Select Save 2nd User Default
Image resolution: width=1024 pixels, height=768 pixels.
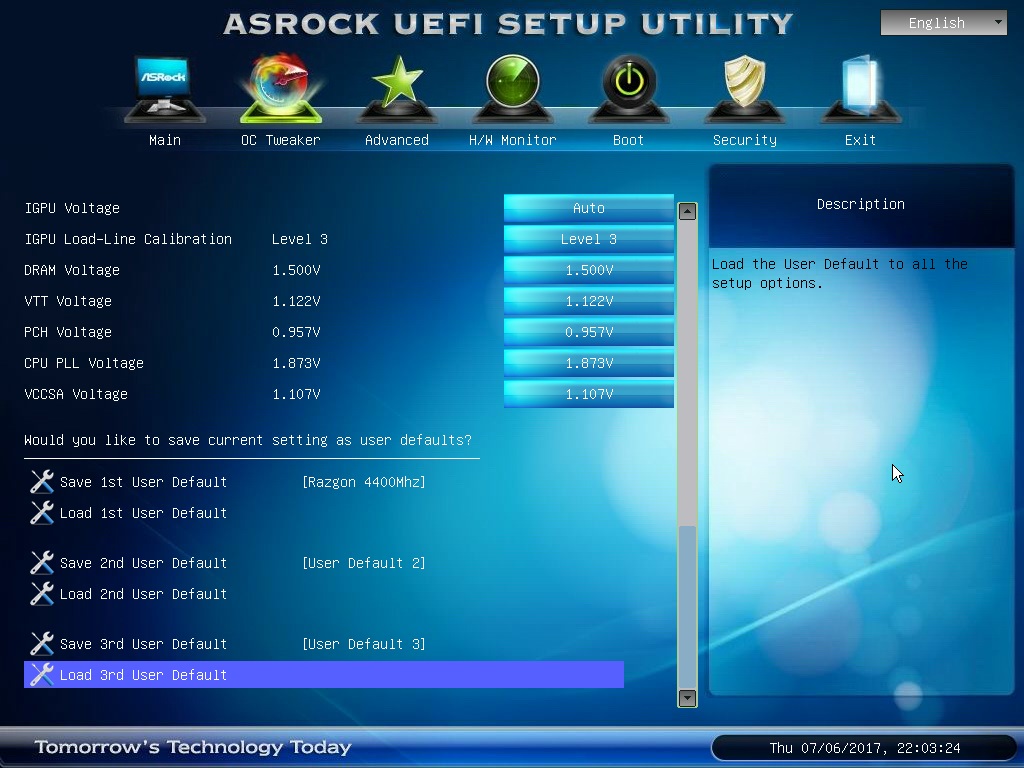coord(143,563)
